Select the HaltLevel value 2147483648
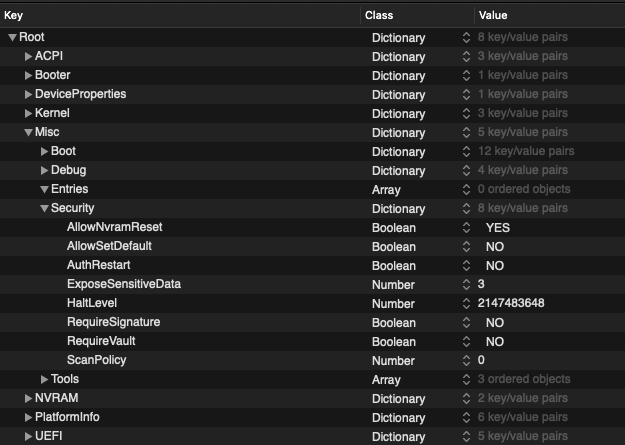The height and width of the screenshot is (445, 625). (510, 303)
